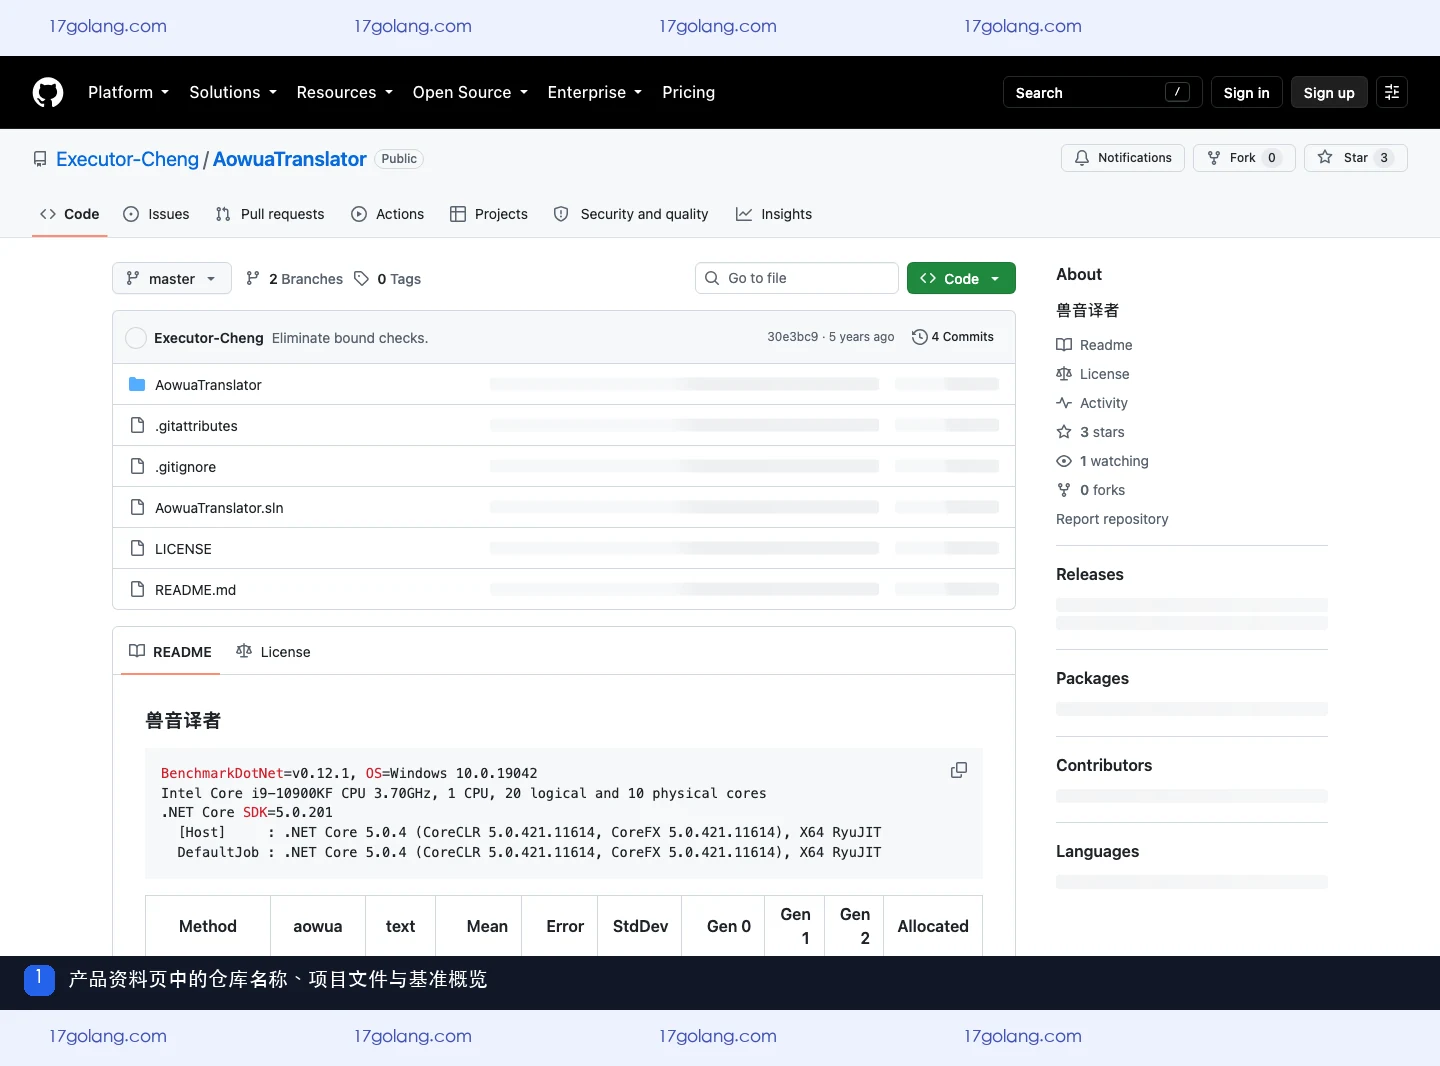Click the tag icon beside 0 Tags

click(x=362, y=279)
